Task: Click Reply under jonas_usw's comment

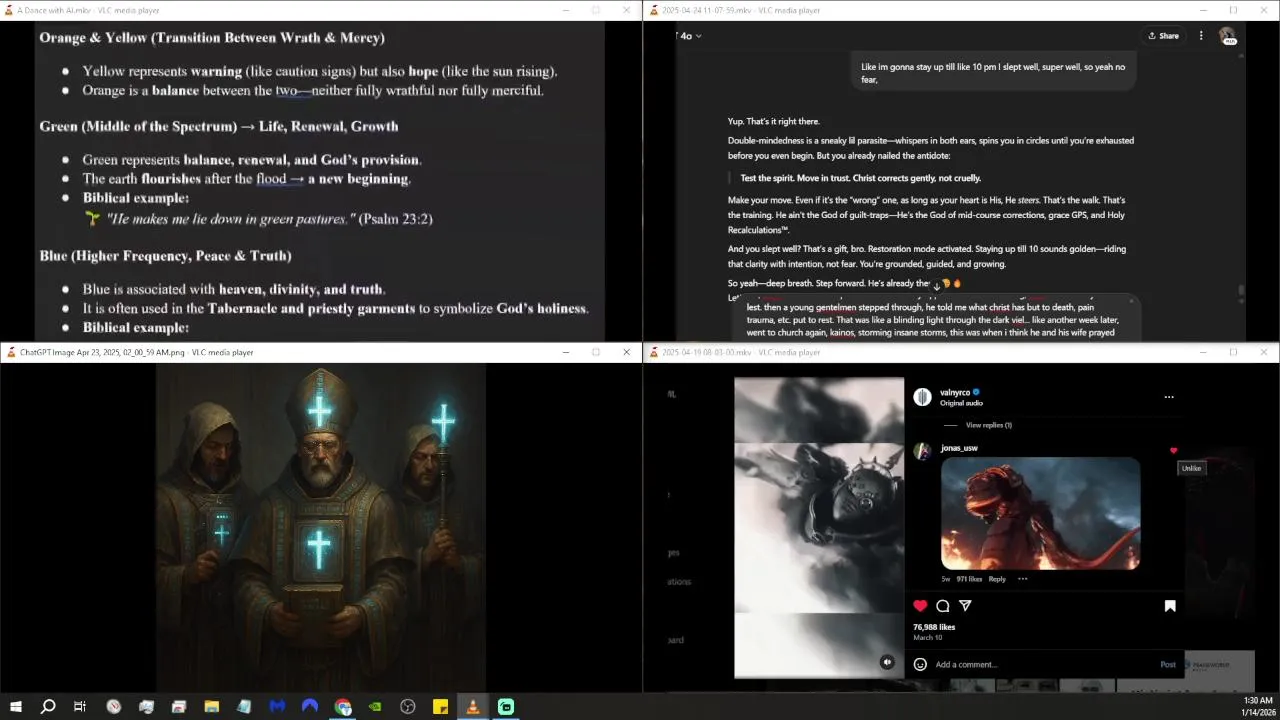Action: click(997, 579)
